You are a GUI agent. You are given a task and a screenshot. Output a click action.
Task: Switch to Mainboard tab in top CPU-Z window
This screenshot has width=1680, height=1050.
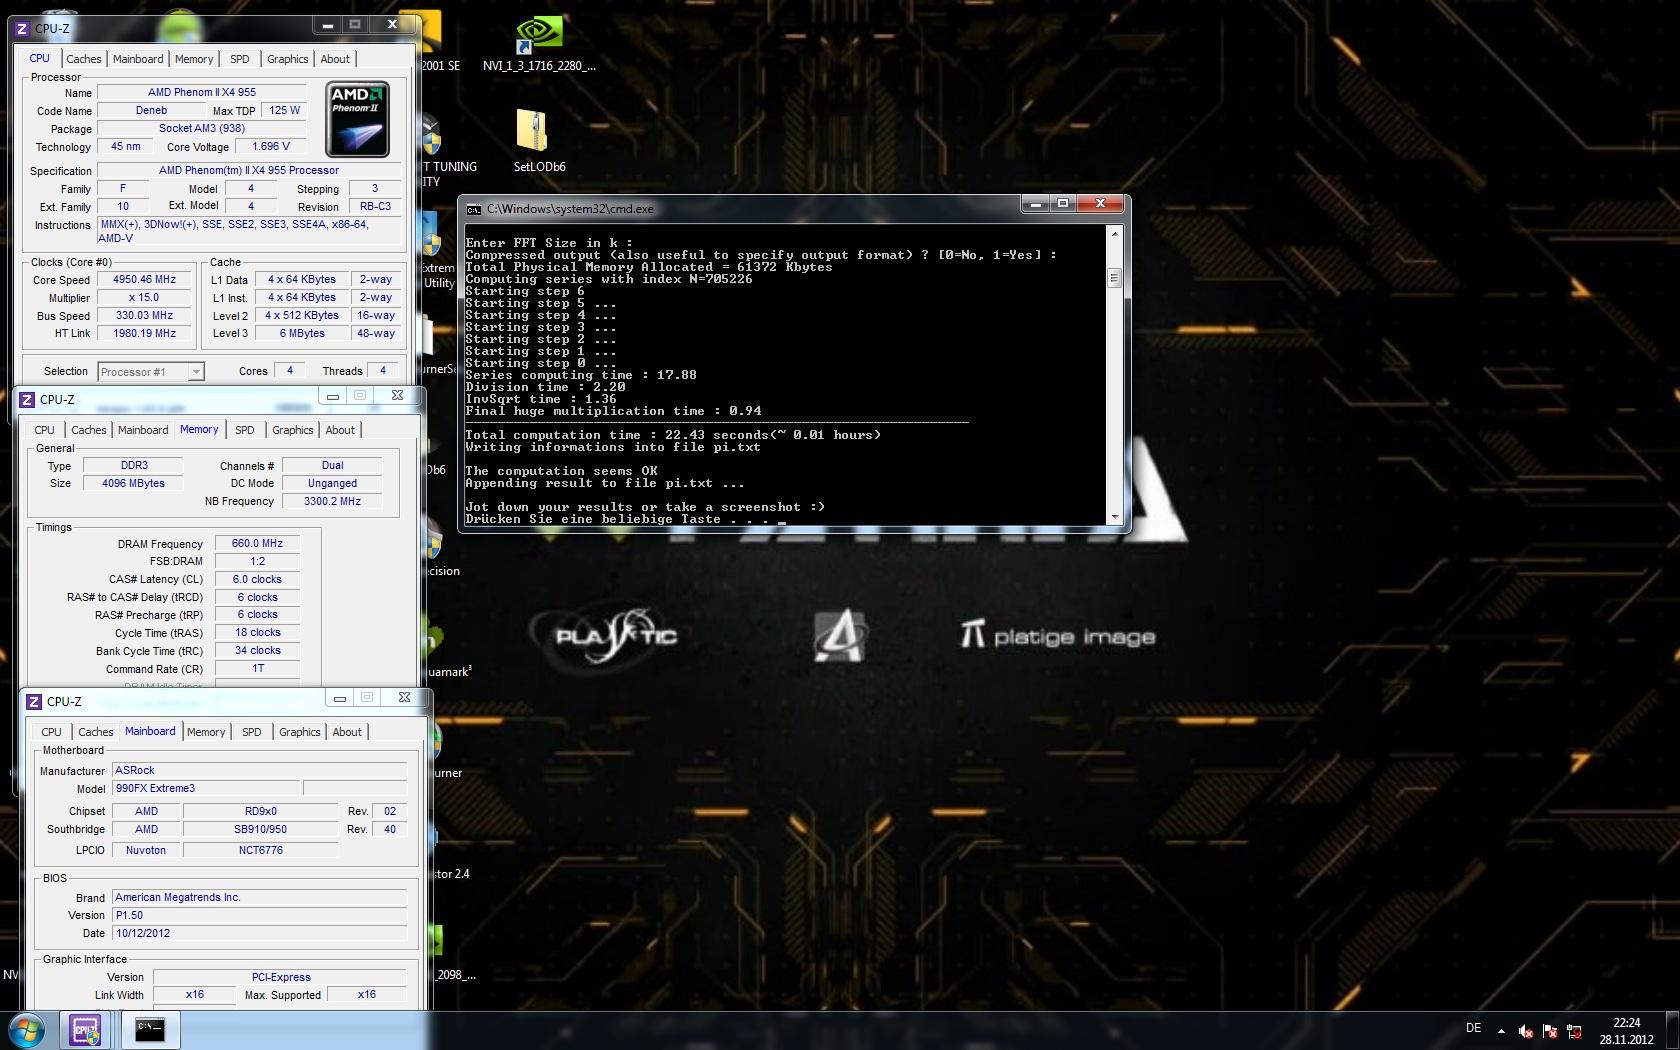point(138,59)
